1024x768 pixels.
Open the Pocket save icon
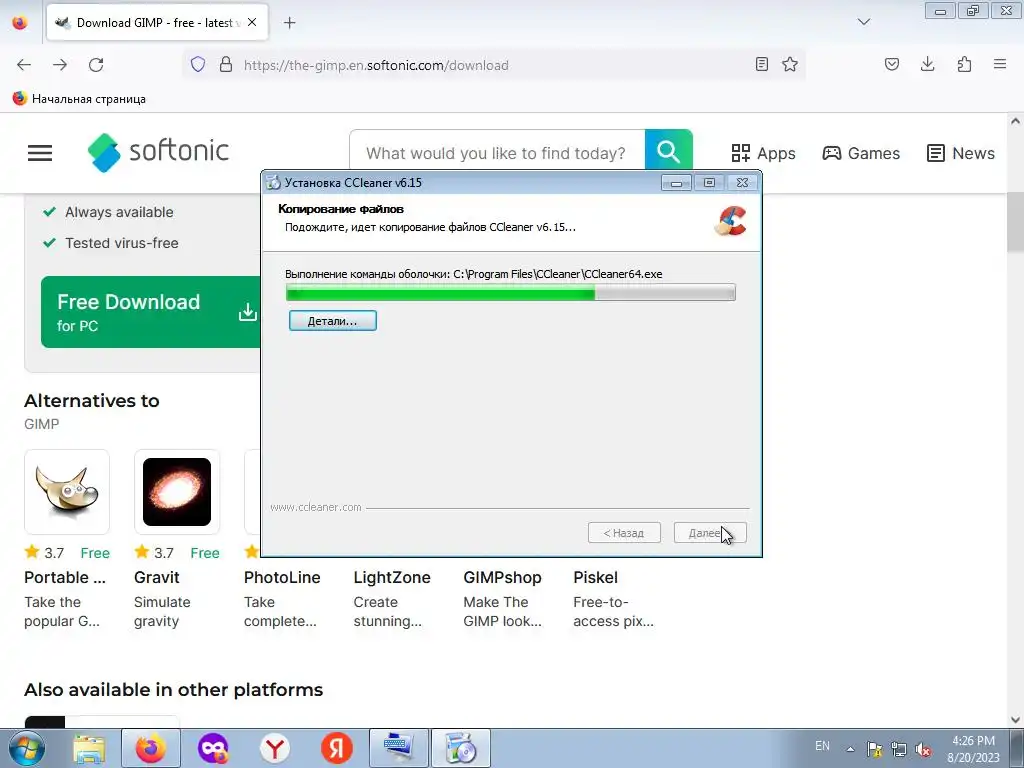click(891, 64)
